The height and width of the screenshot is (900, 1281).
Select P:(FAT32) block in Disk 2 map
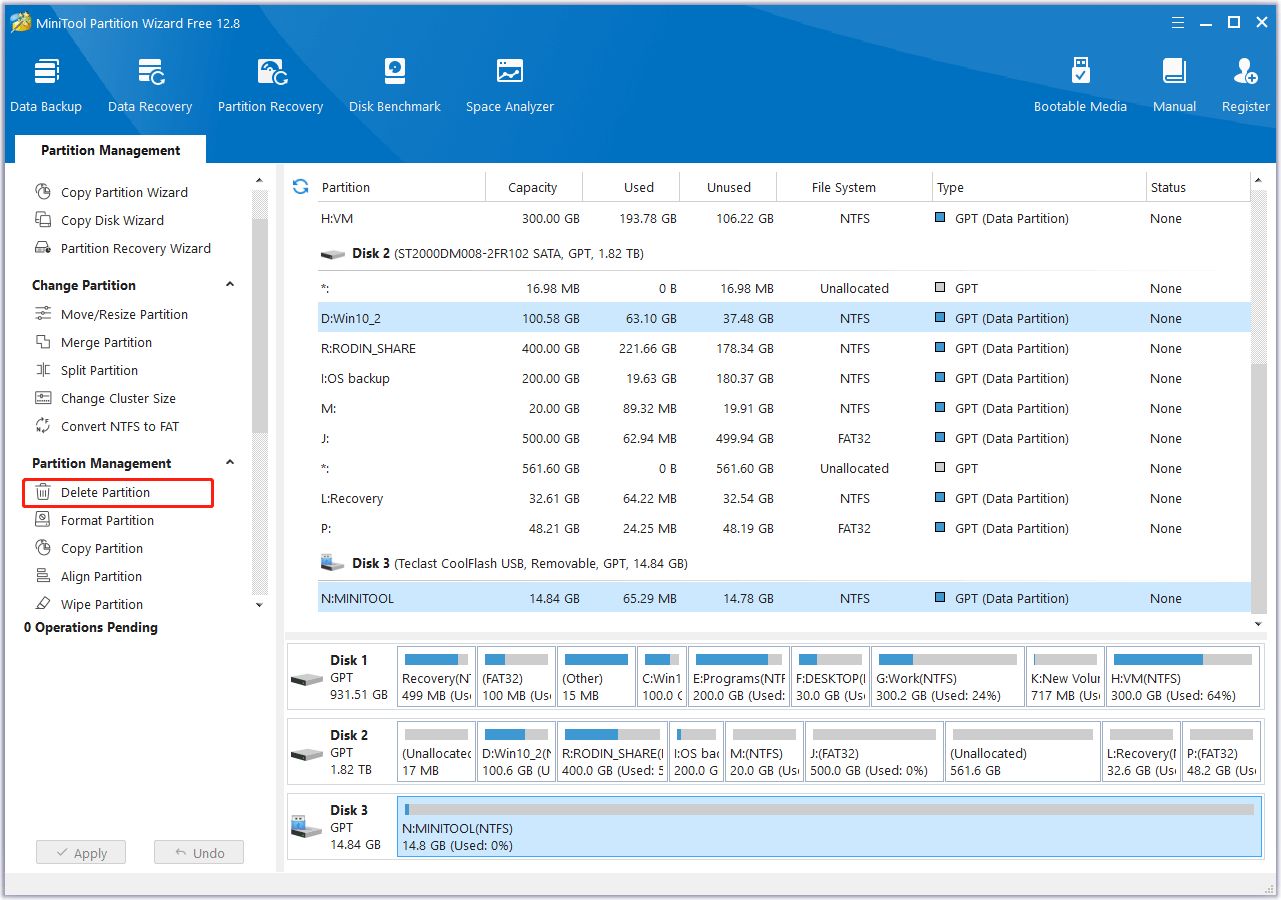[x=1222, y=752]
